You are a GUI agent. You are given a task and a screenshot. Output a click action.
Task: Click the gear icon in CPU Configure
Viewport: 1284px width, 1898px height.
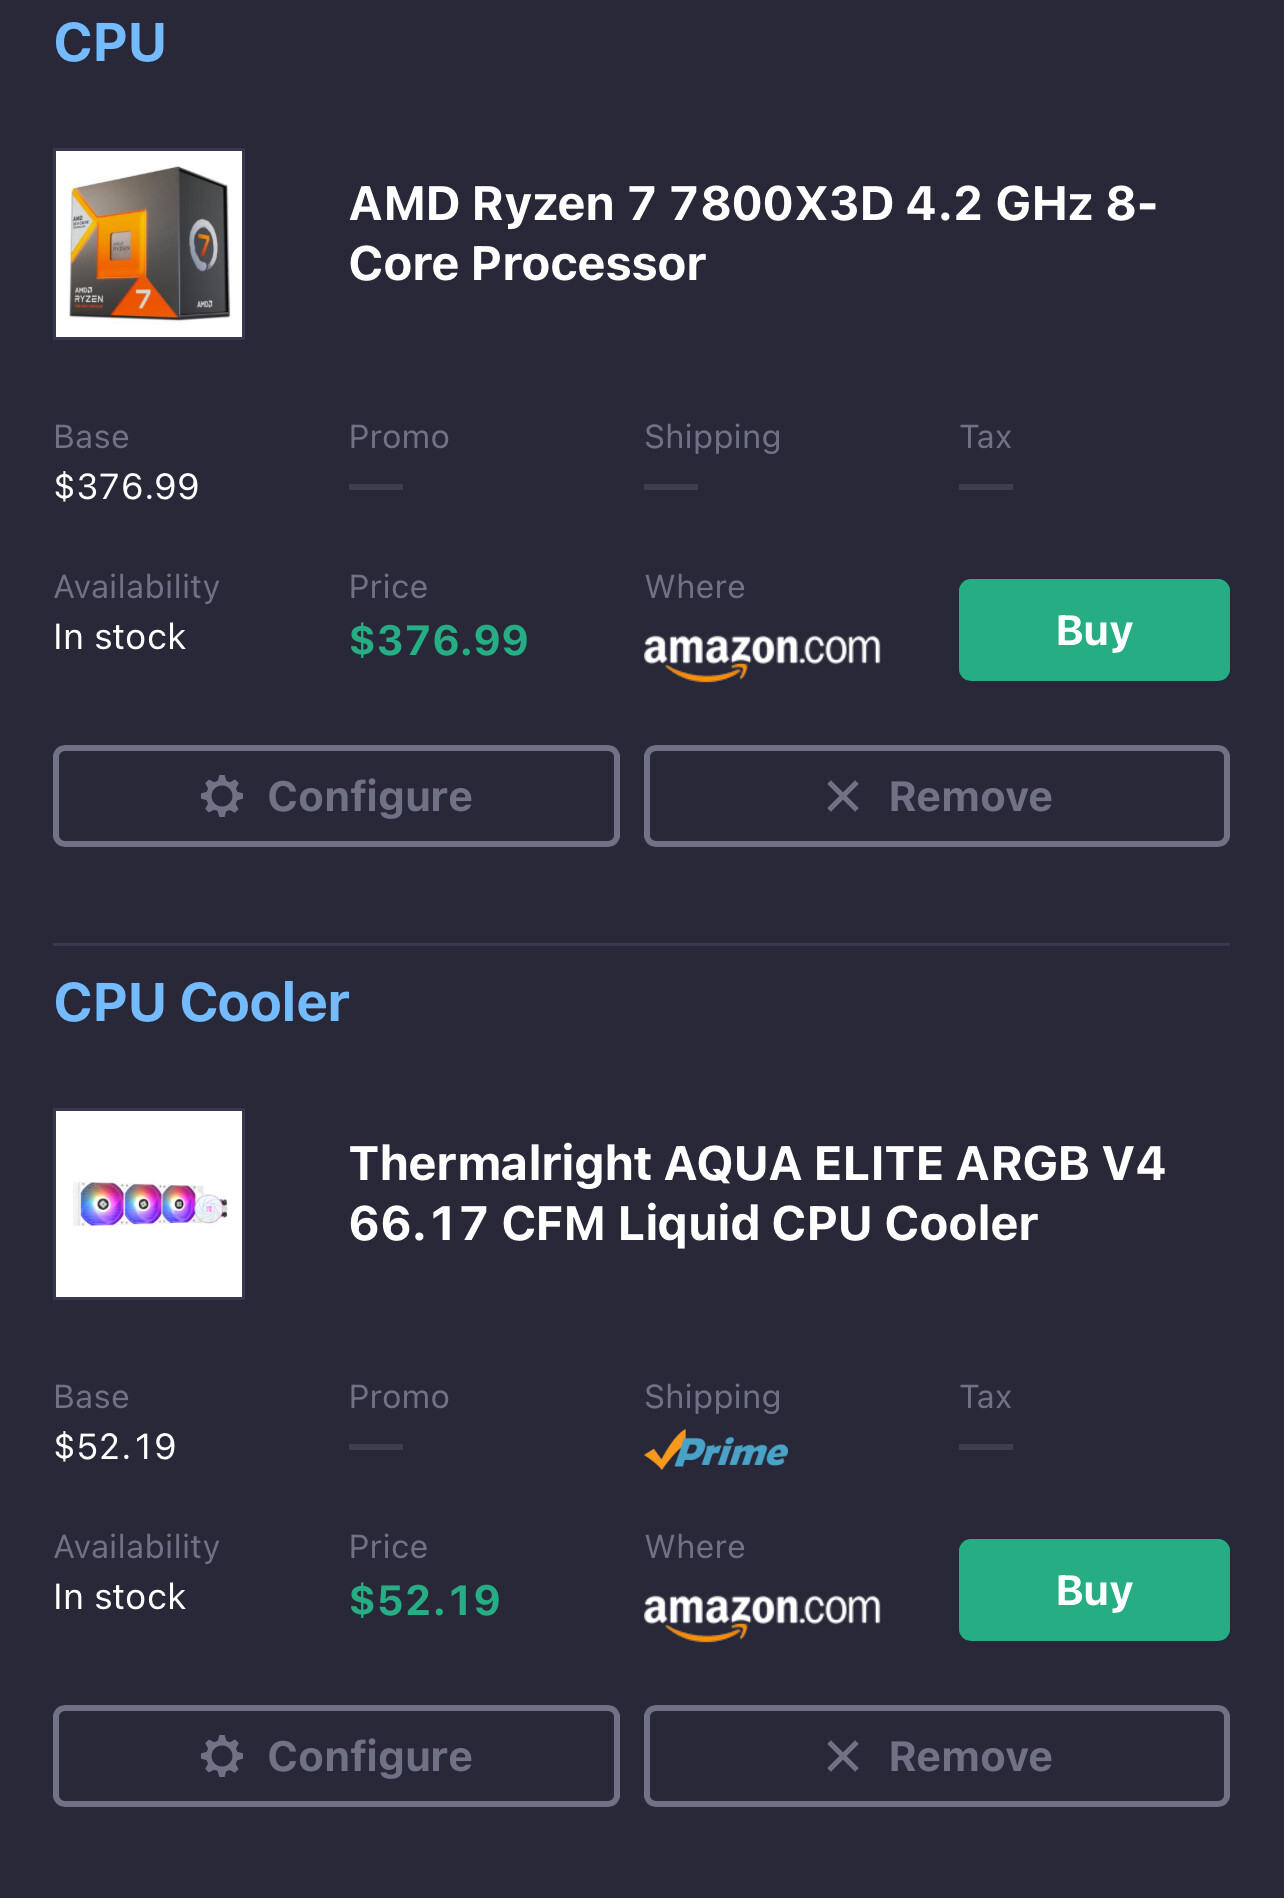tap(222, 797)
